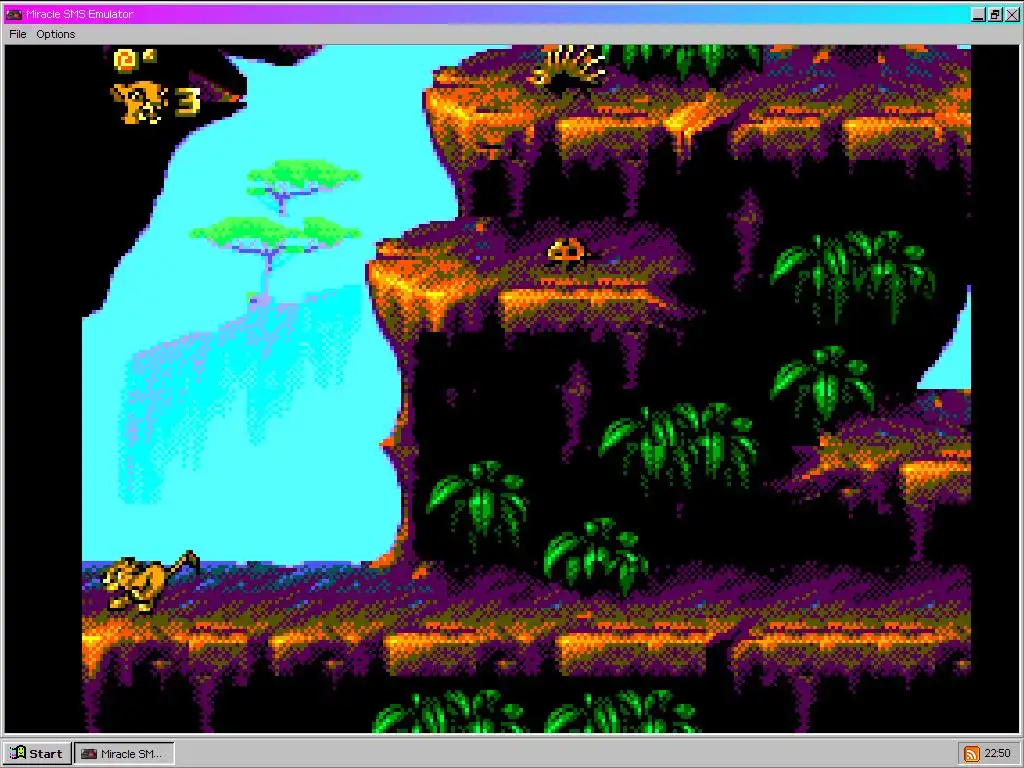Click the lives counter number 3
This screenshot has width=1024, height=768.
[x=189, y=102]
